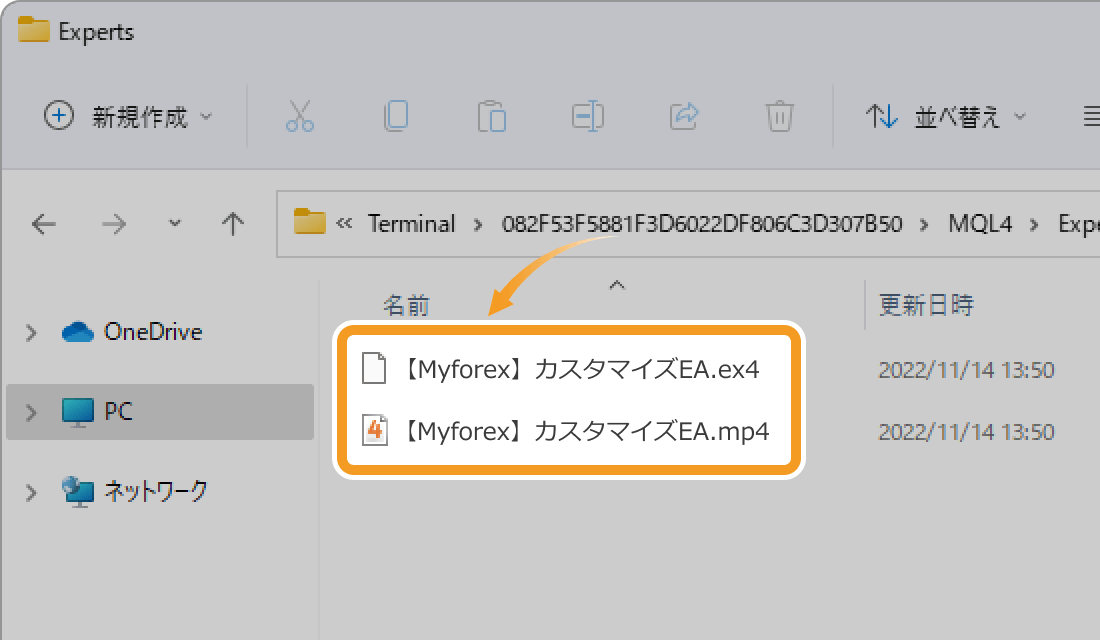Screen dimensions: 1100x640
Task: Click the network globe icon
Action: pos(77,491)
